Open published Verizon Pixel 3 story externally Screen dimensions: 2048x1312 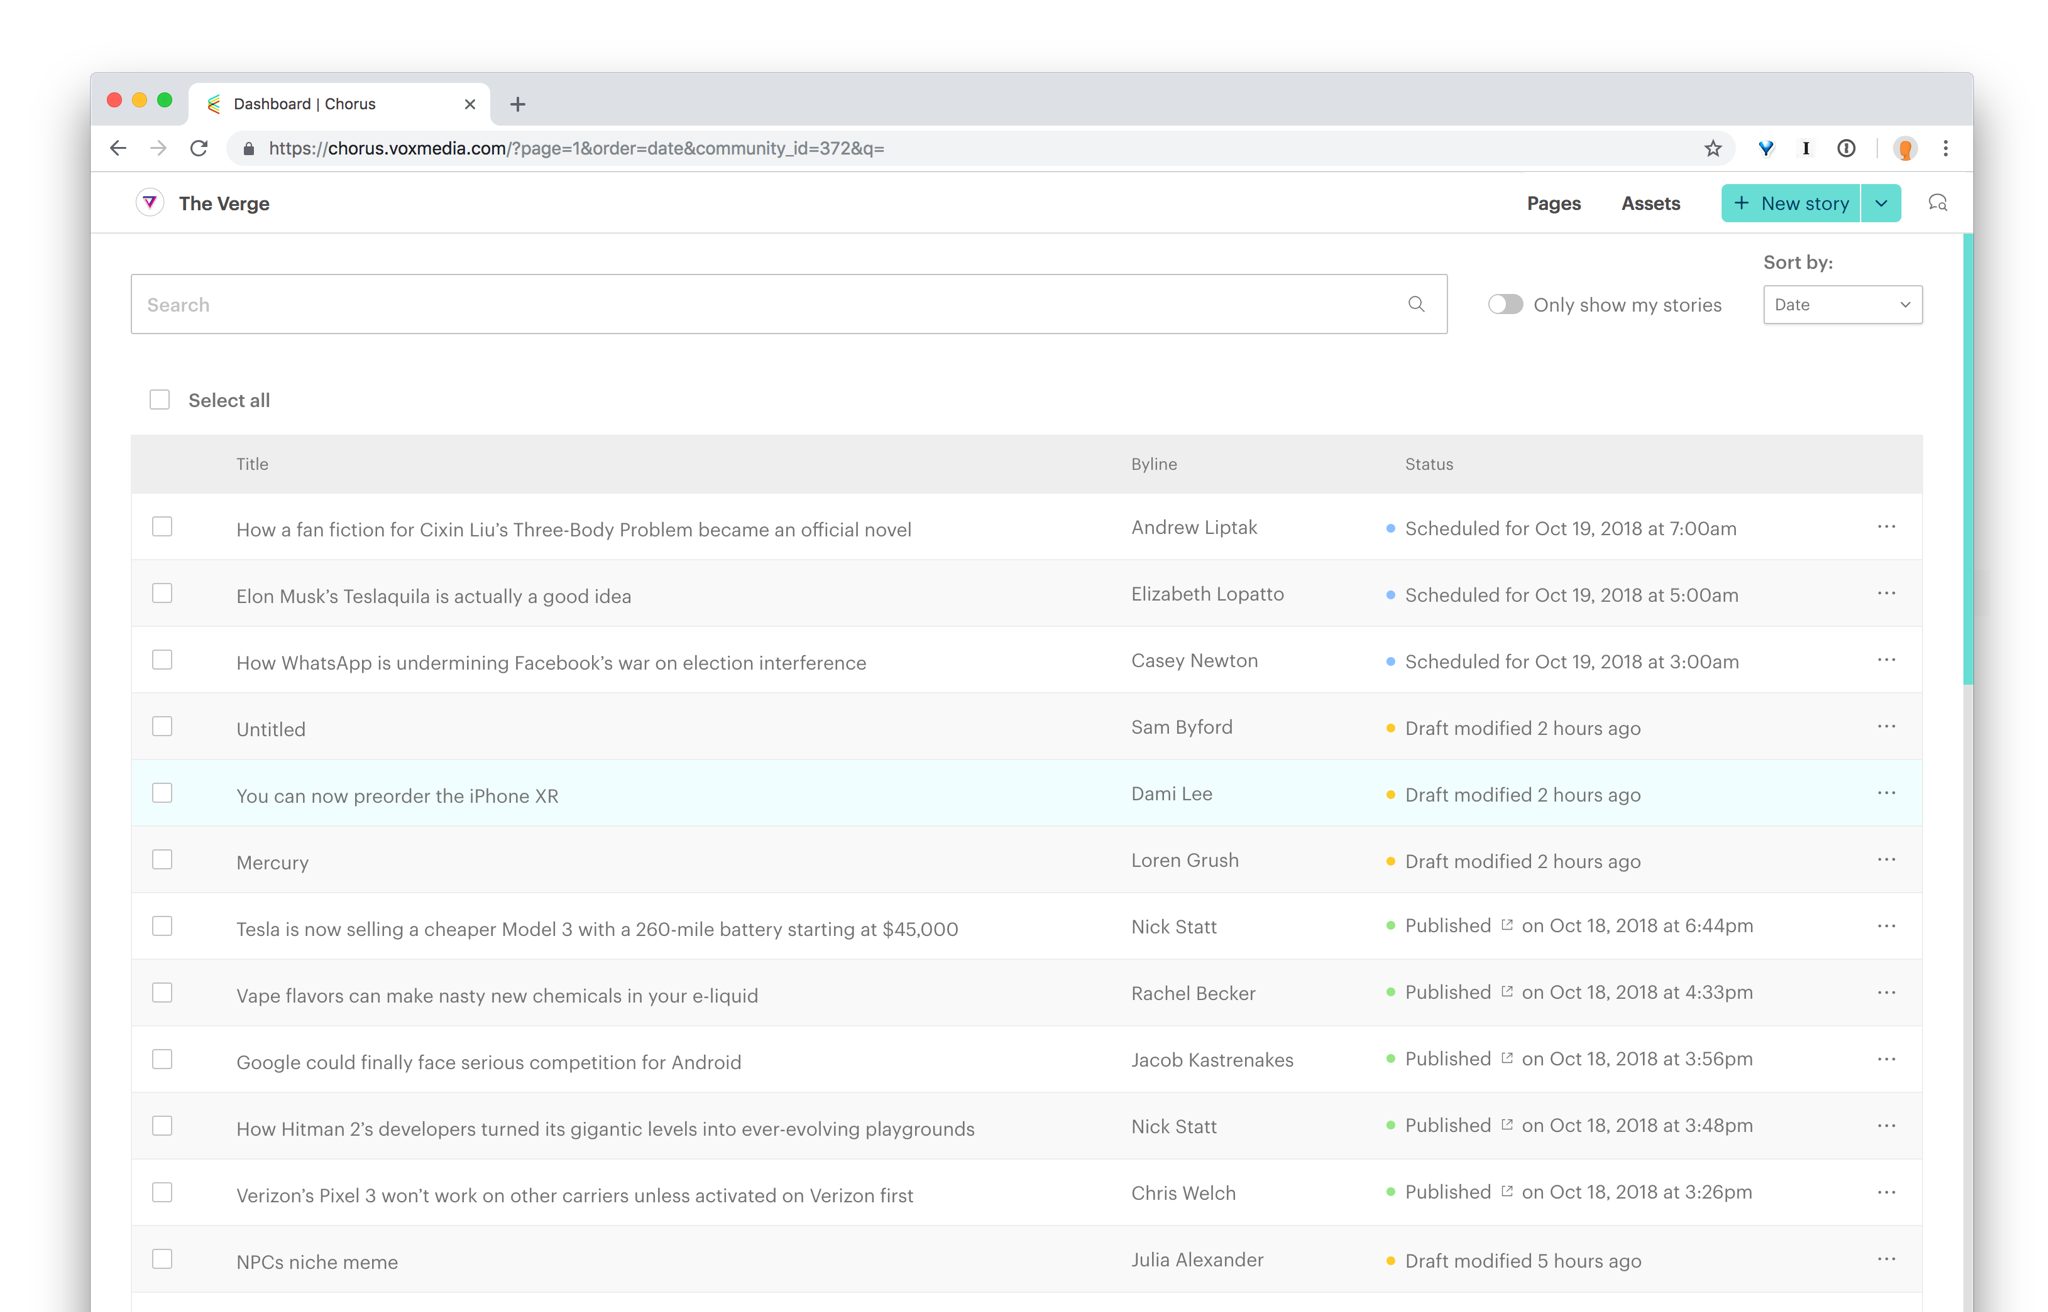[1506, 1191]
